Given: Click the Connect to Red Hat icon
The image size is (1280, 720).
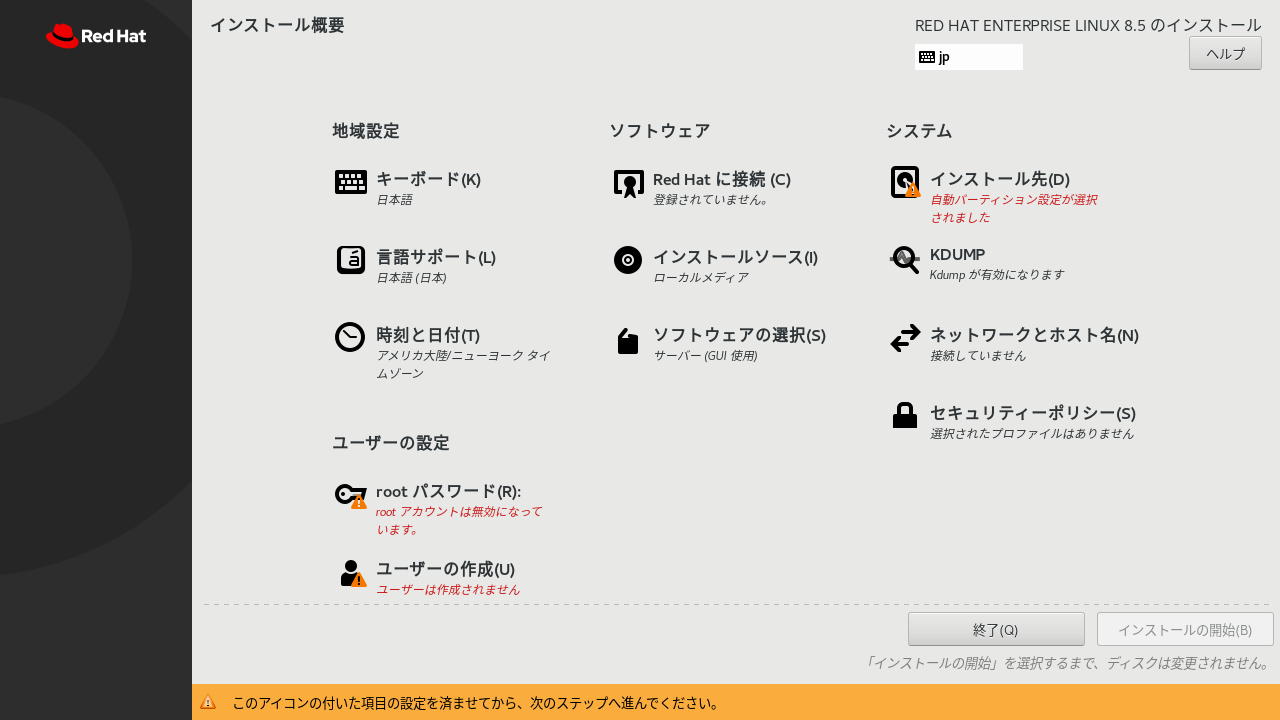Looking at the screenshot, I should pyautogui.click(x=628, y=182).
